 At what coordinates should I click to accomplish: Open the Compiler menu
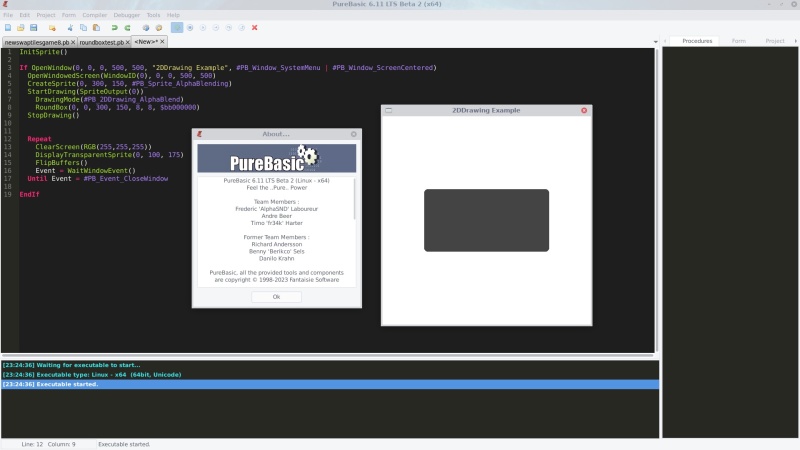tap(95, 15)
